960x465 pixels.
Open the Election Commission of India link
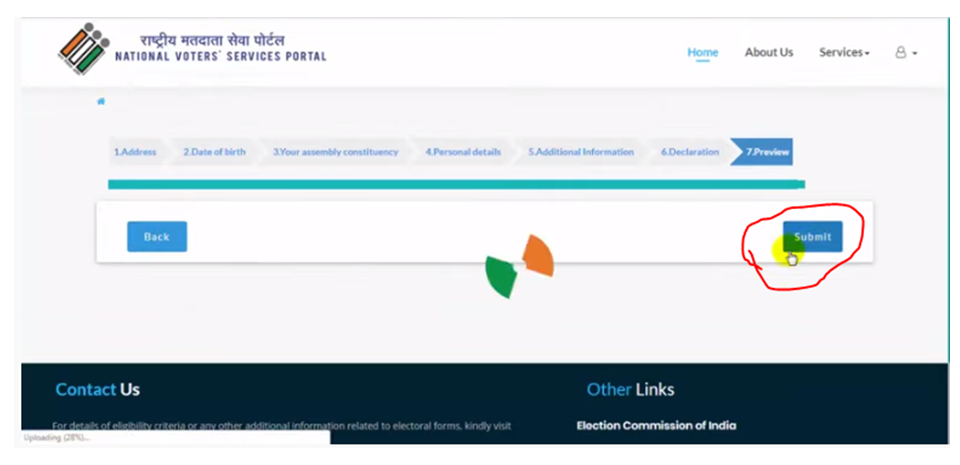656,426
